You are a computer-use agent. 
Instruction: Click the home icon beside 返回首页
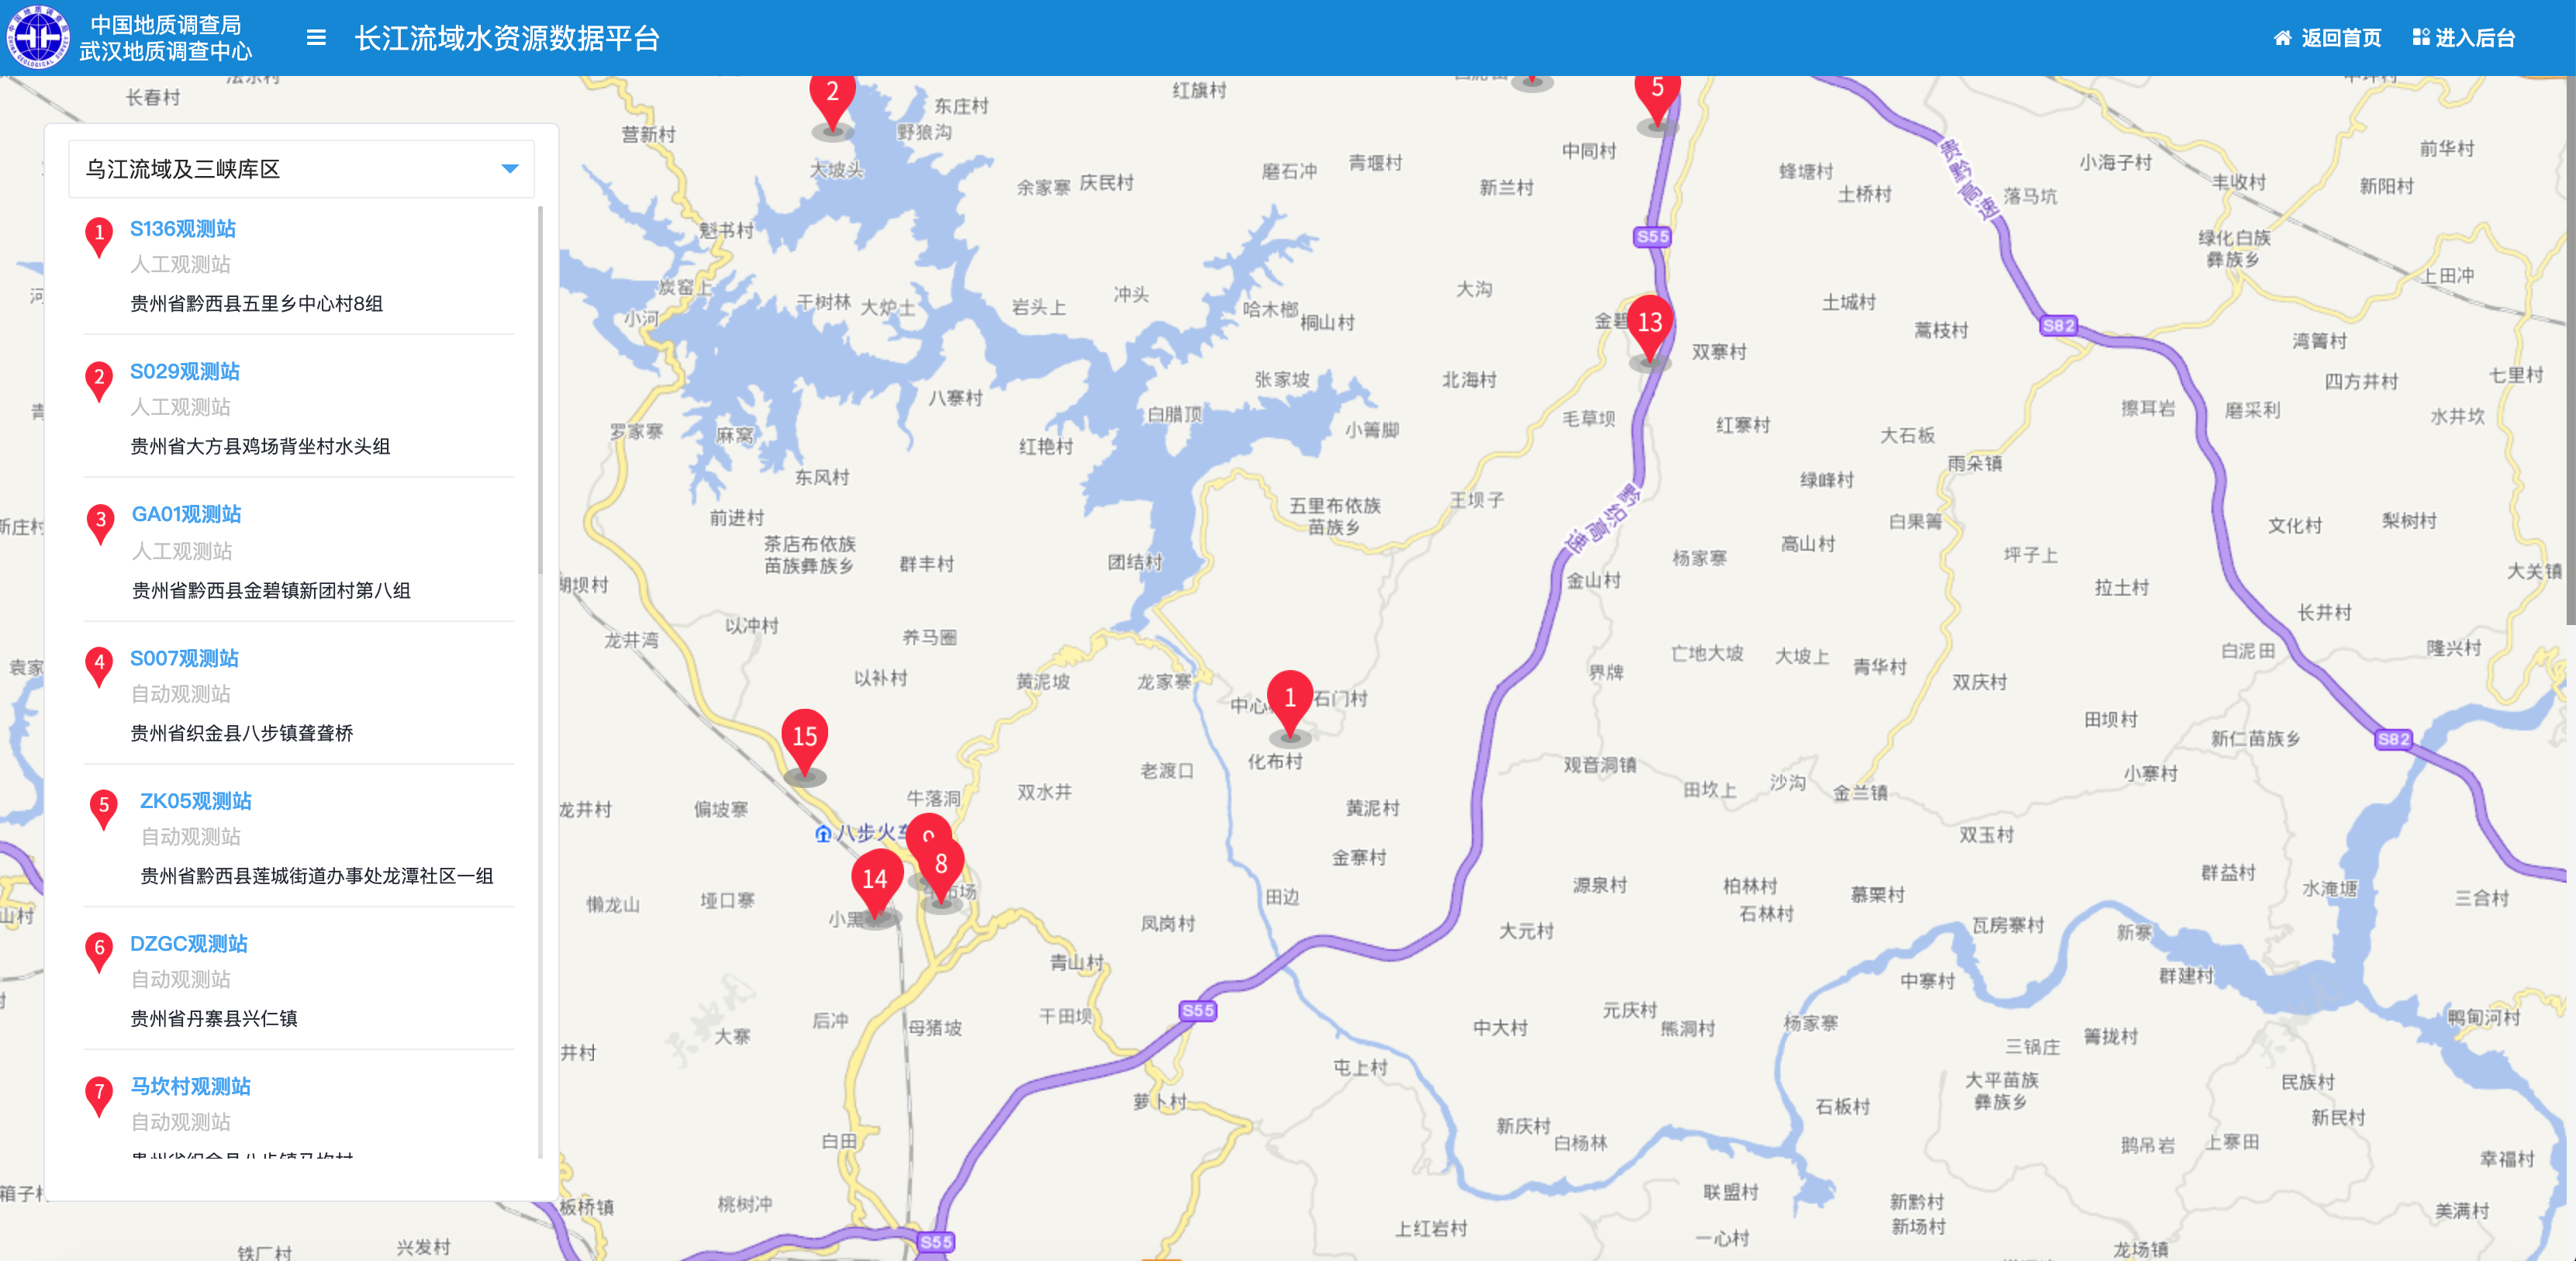pyautogui.click(x=2283, y=38)
